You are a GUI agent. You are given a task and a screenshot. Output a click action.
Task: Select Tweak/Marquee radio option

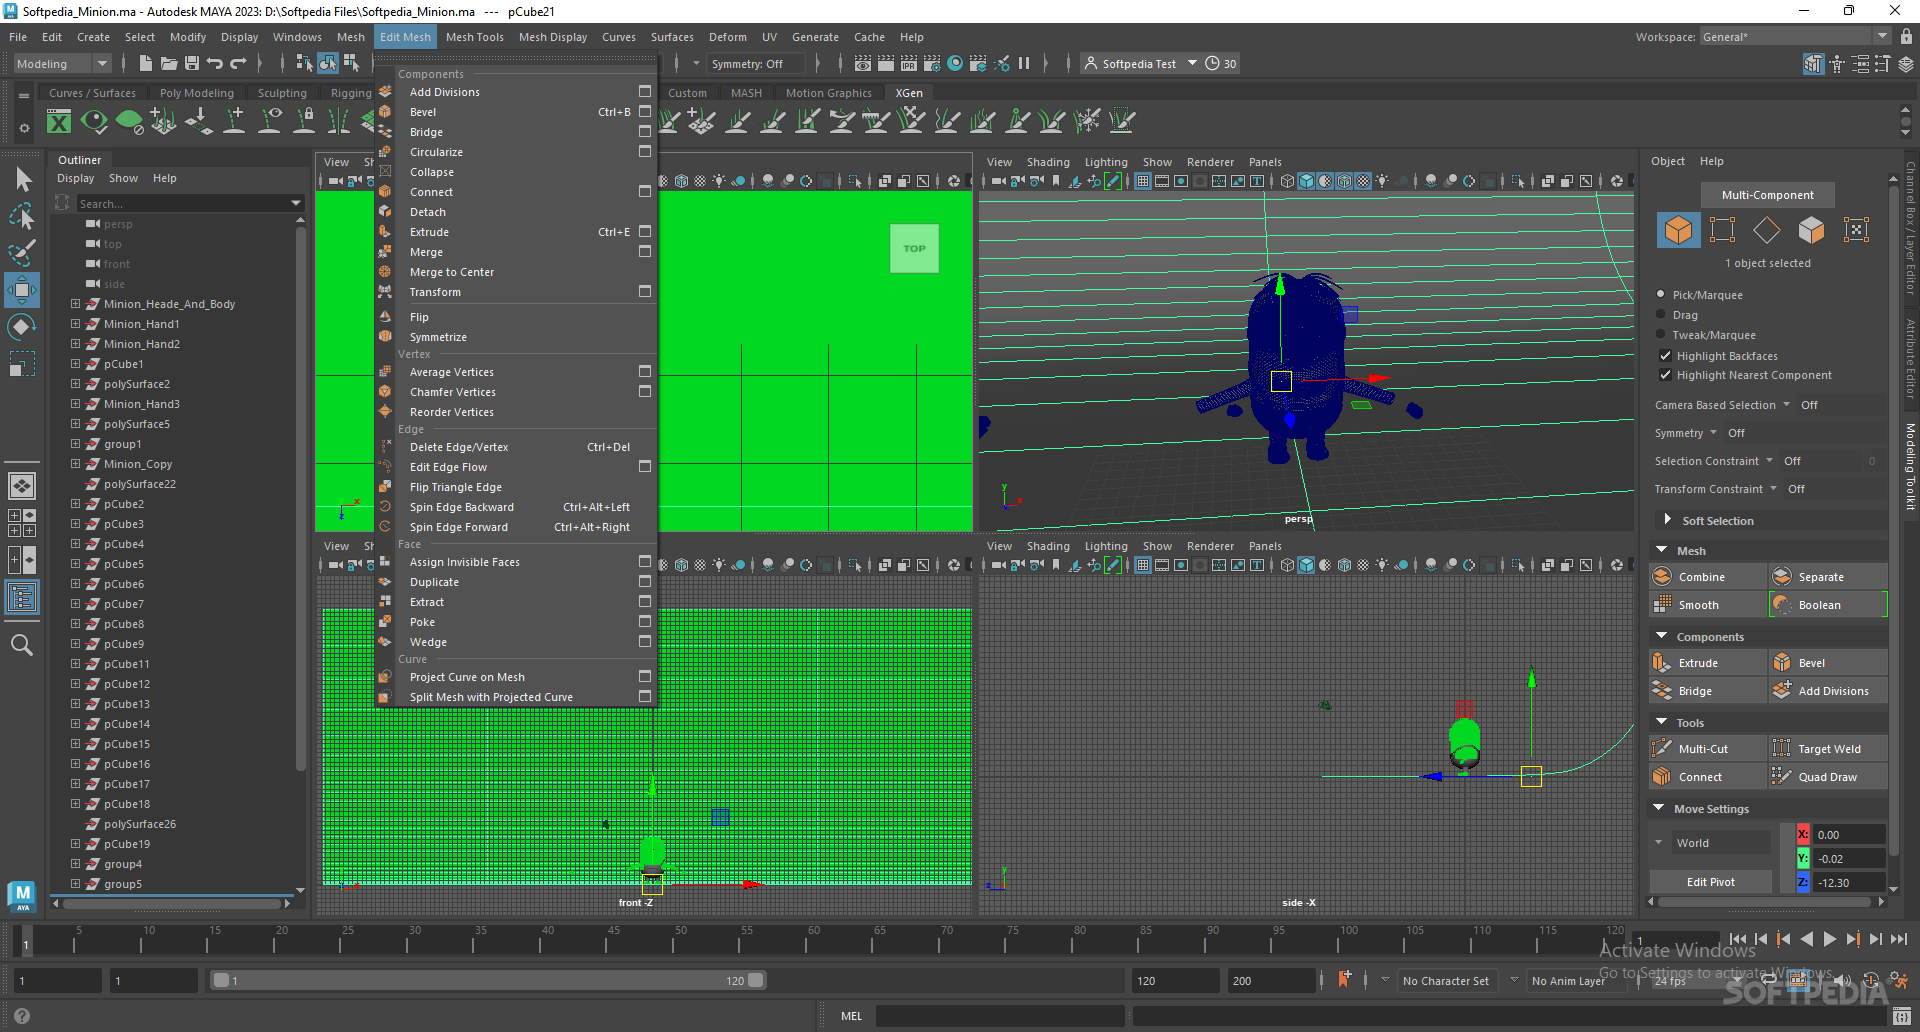coord(1661,335)
